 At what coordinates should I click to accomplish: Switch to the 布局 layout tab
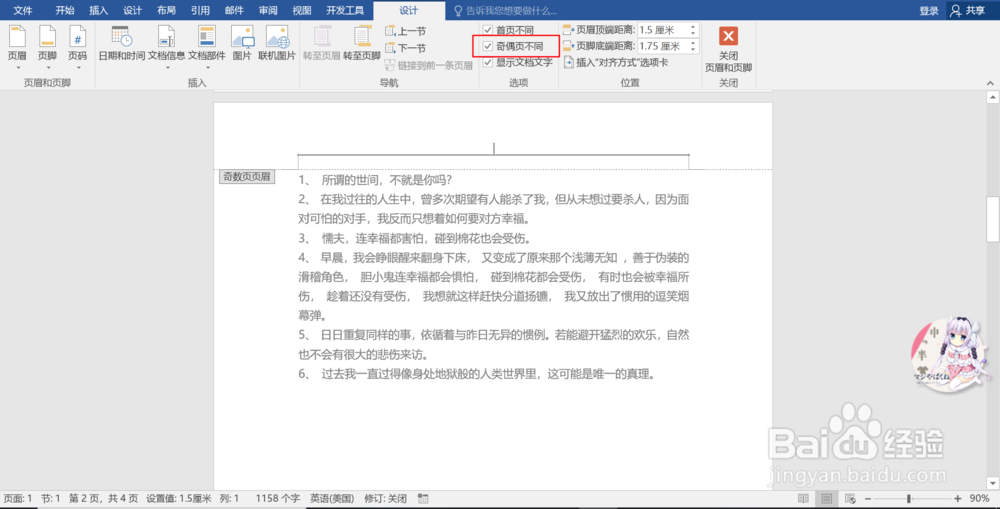coord(166,10)
